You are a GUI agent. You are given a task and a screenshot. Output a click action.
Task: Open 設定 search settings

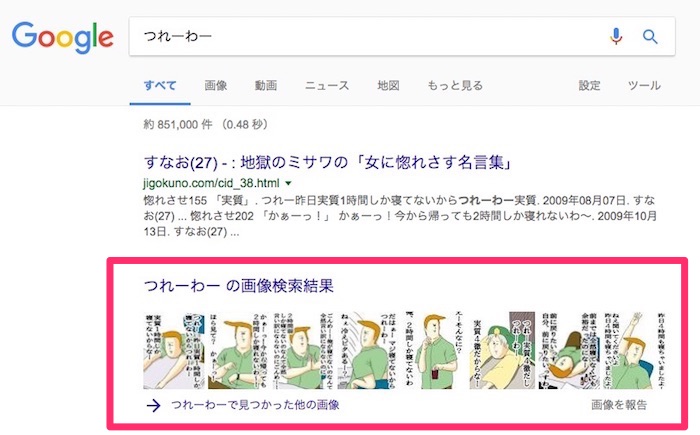[589, 85]
